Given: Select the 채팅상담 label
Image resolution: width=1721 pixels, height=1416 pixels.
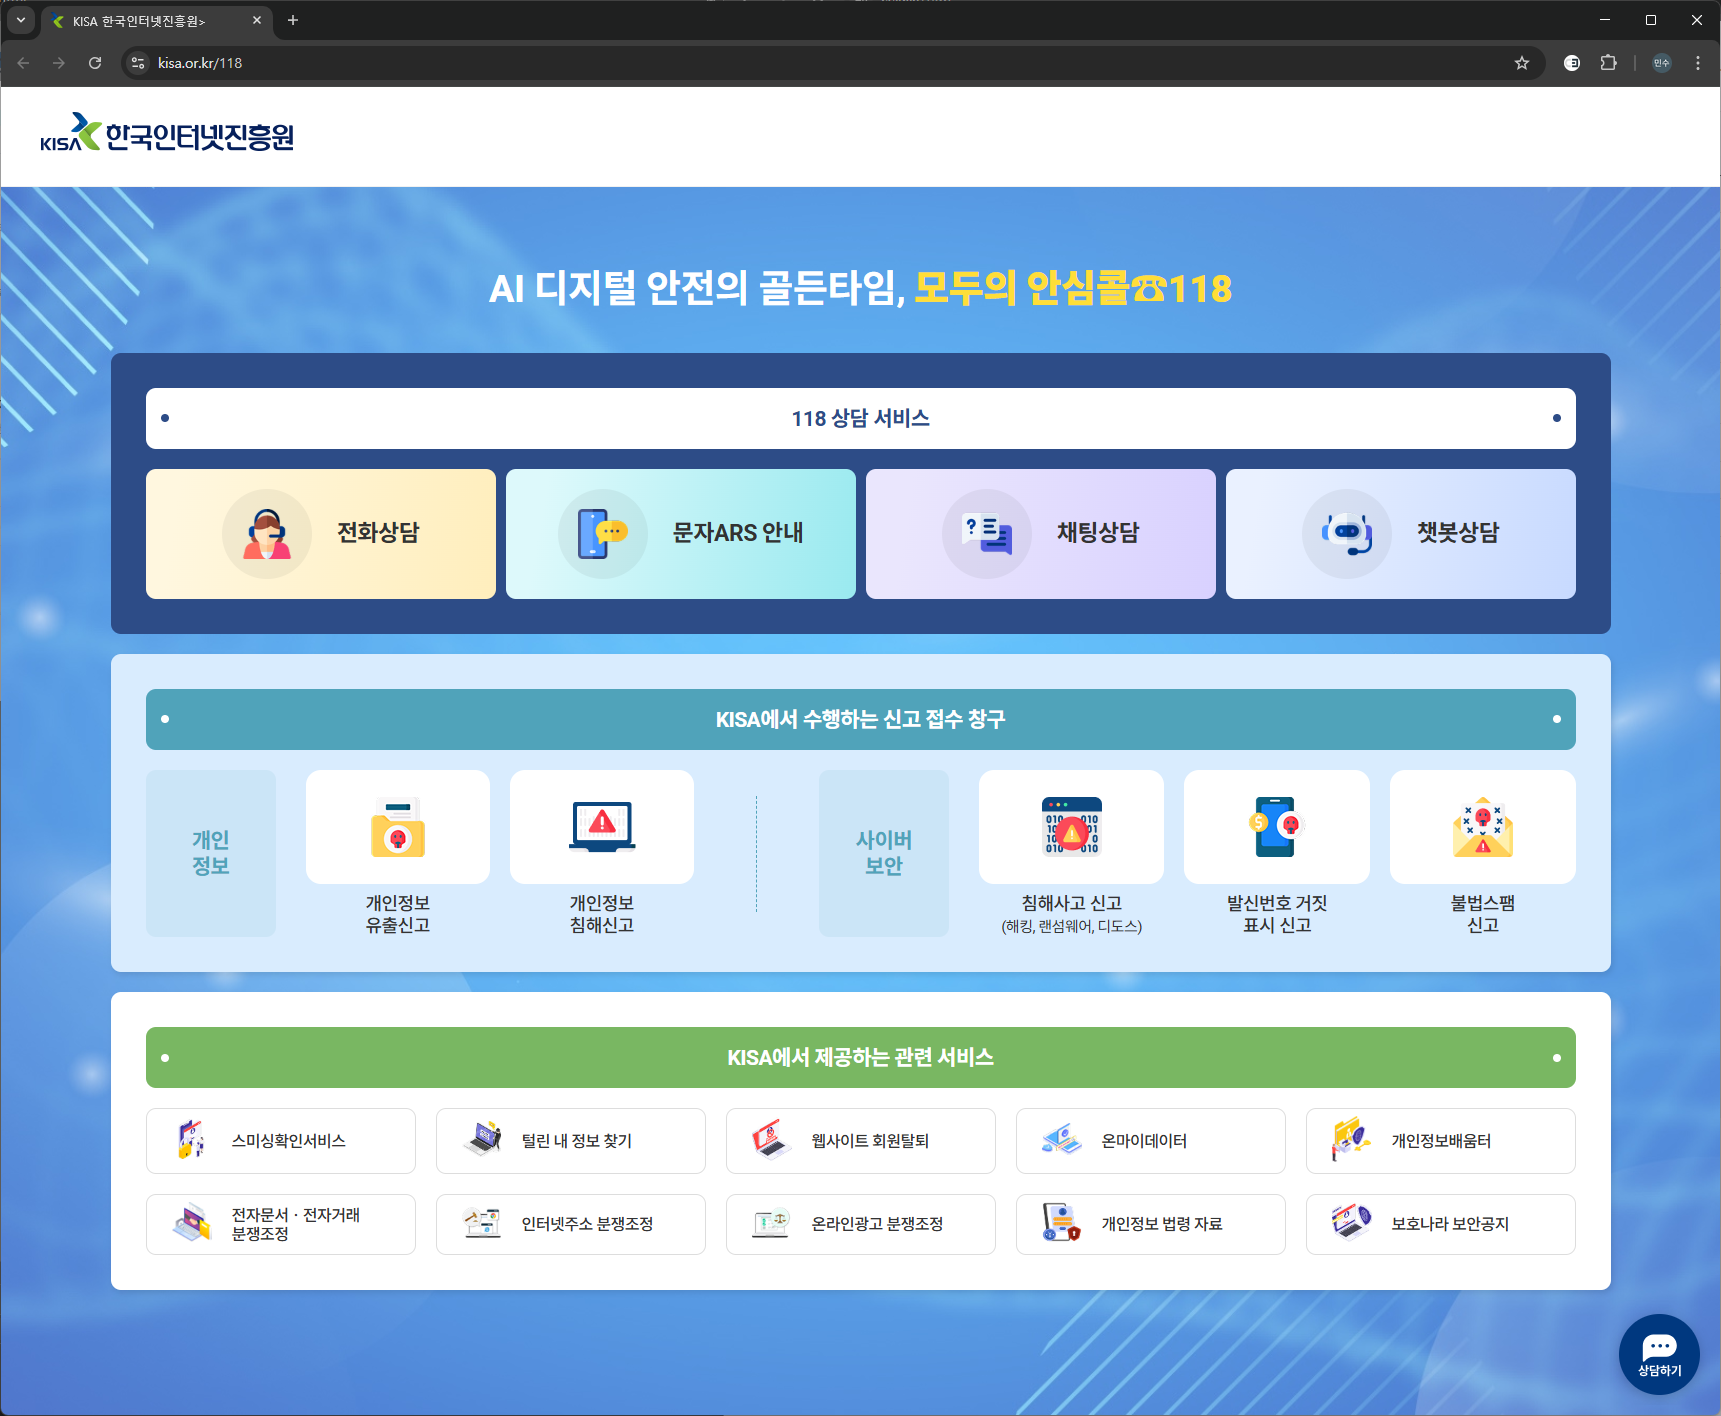Looking at the screenshot, I should click(x=1098, y=533).
